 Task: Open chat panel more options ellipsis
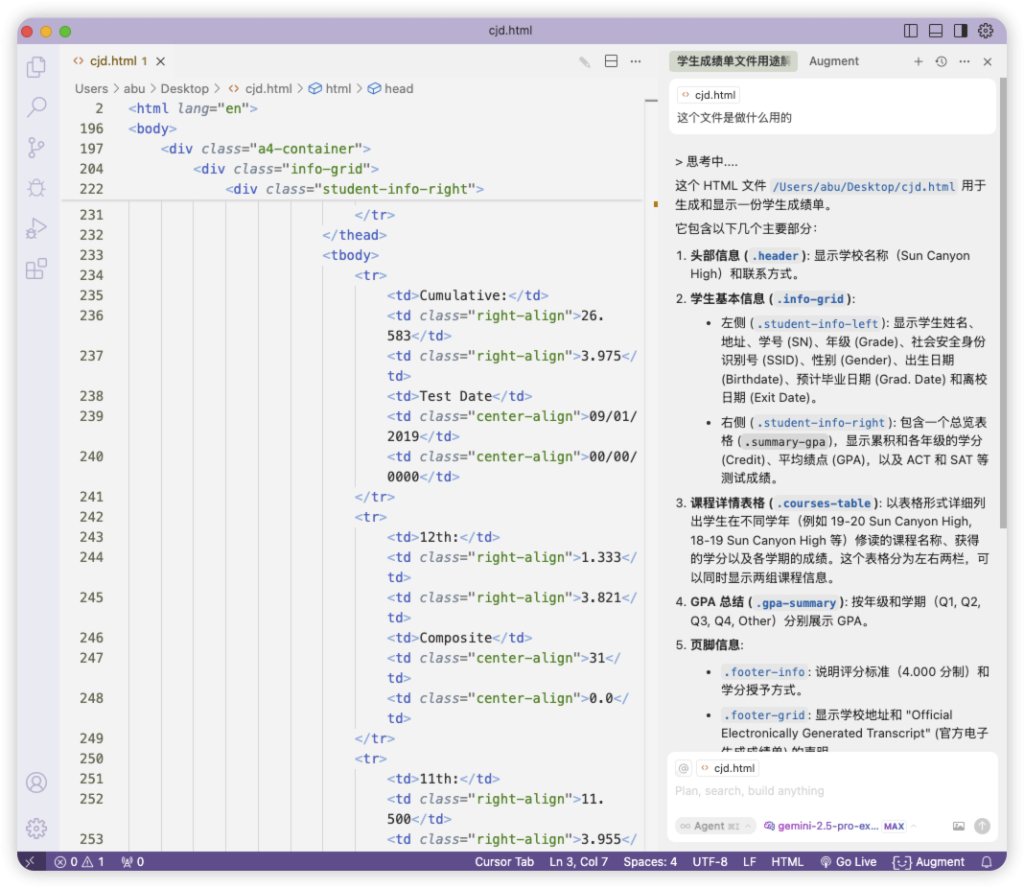click(x=965, y=61)
